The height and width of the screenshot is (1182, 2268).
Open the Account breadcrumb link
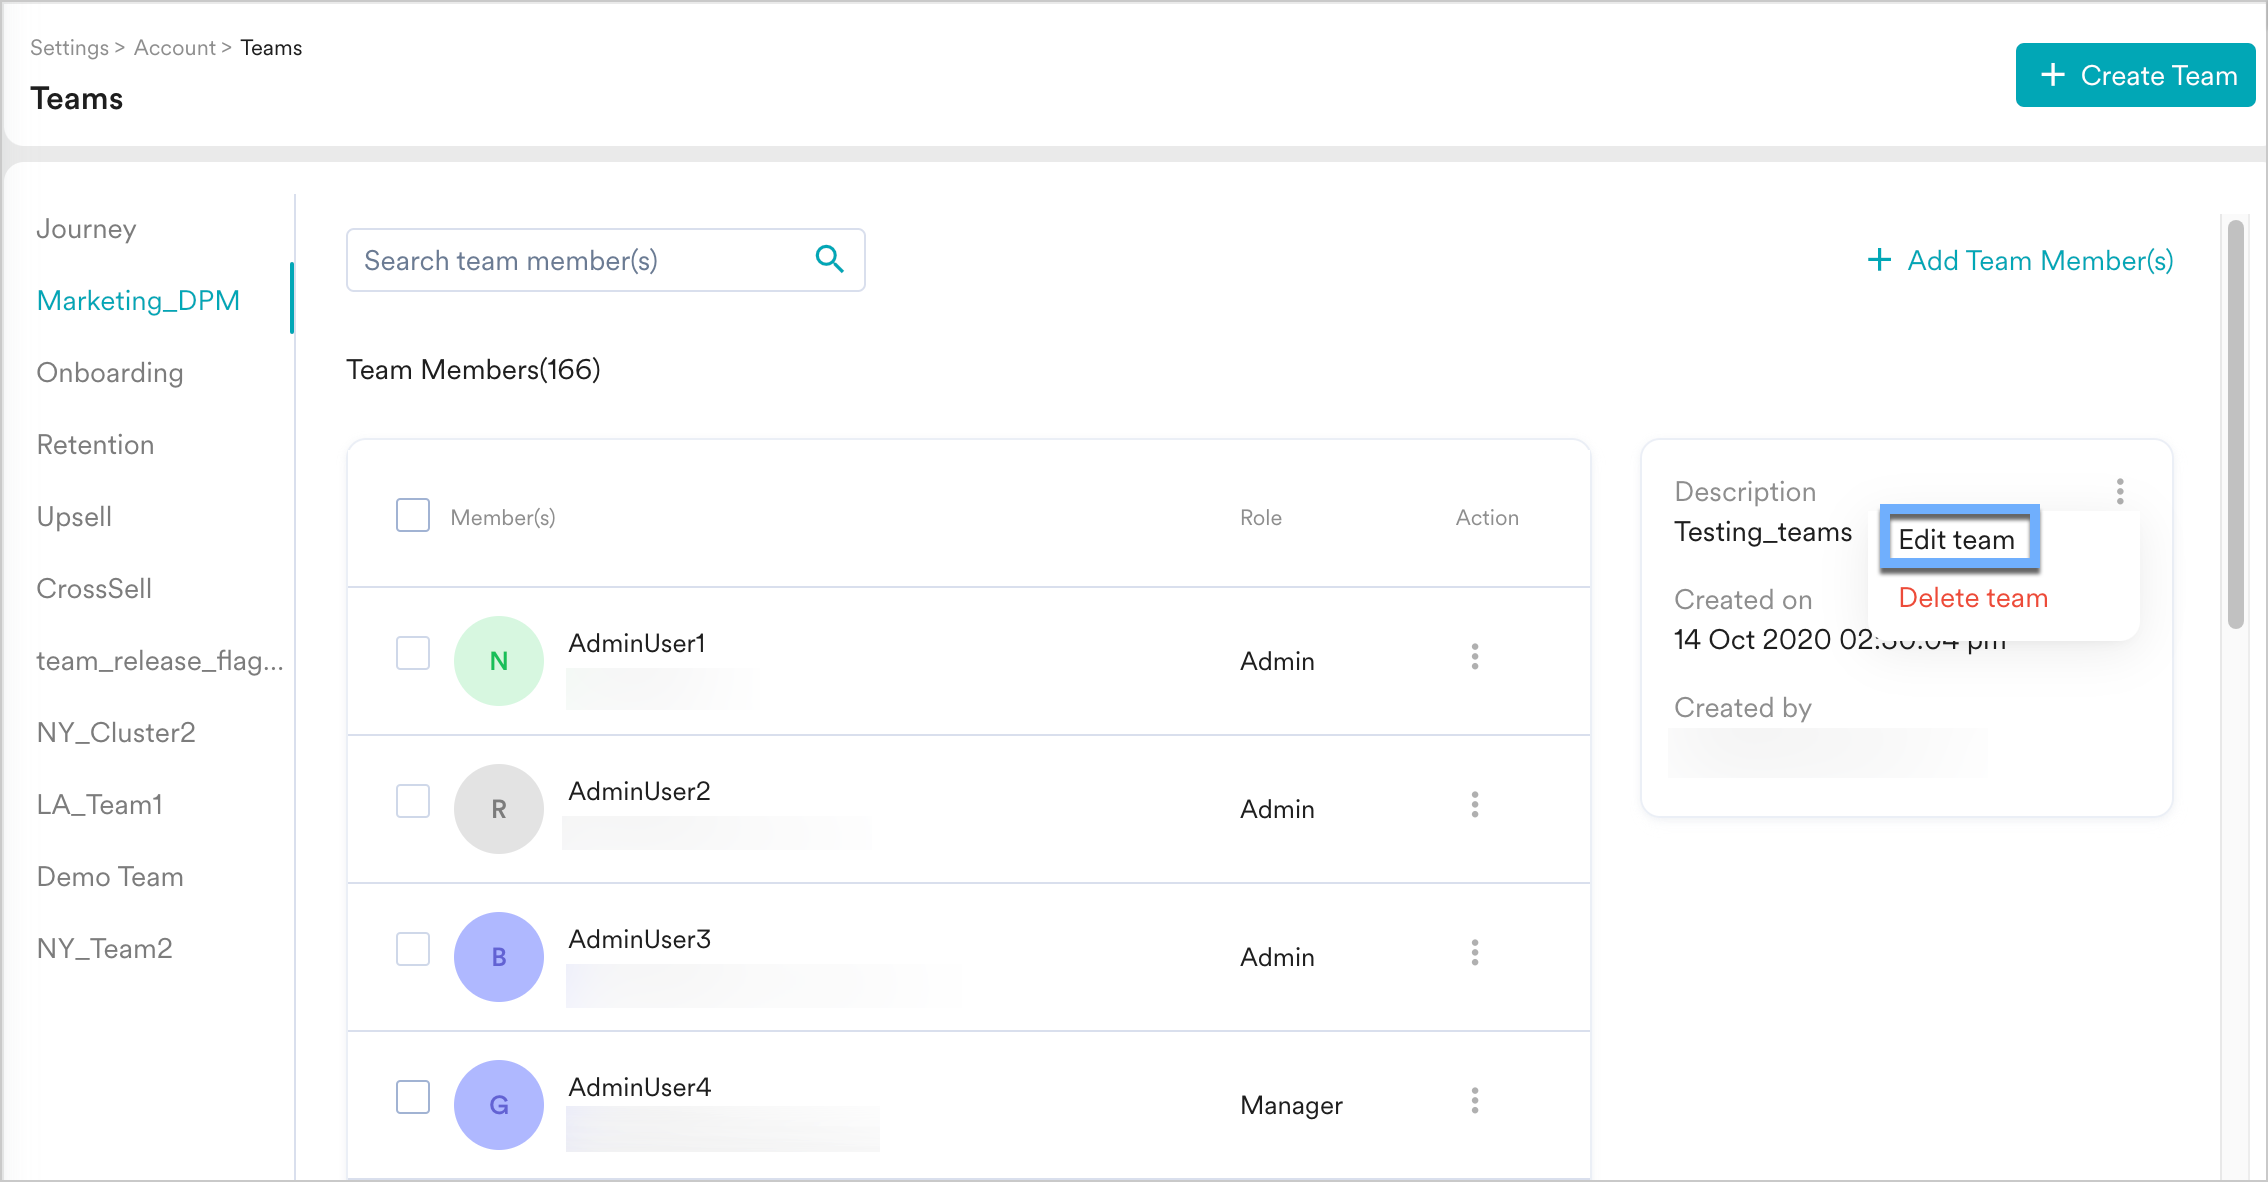pos(175,47)
